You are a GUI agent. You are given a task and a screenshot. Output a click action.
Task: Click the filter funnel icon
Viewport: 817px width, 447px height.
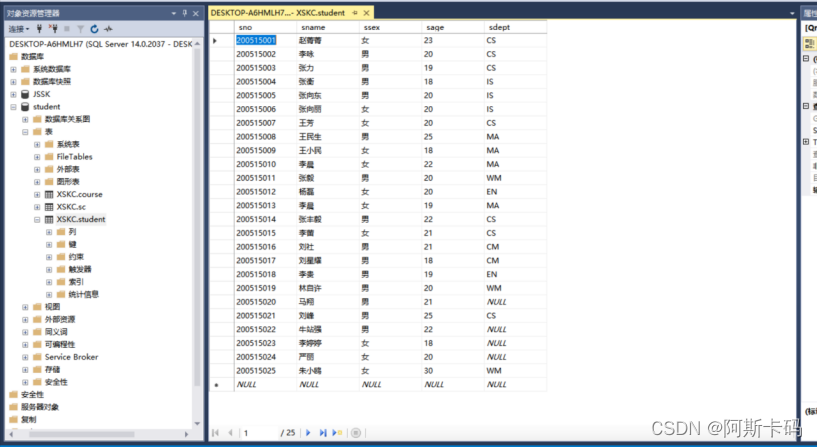point(80,29)
